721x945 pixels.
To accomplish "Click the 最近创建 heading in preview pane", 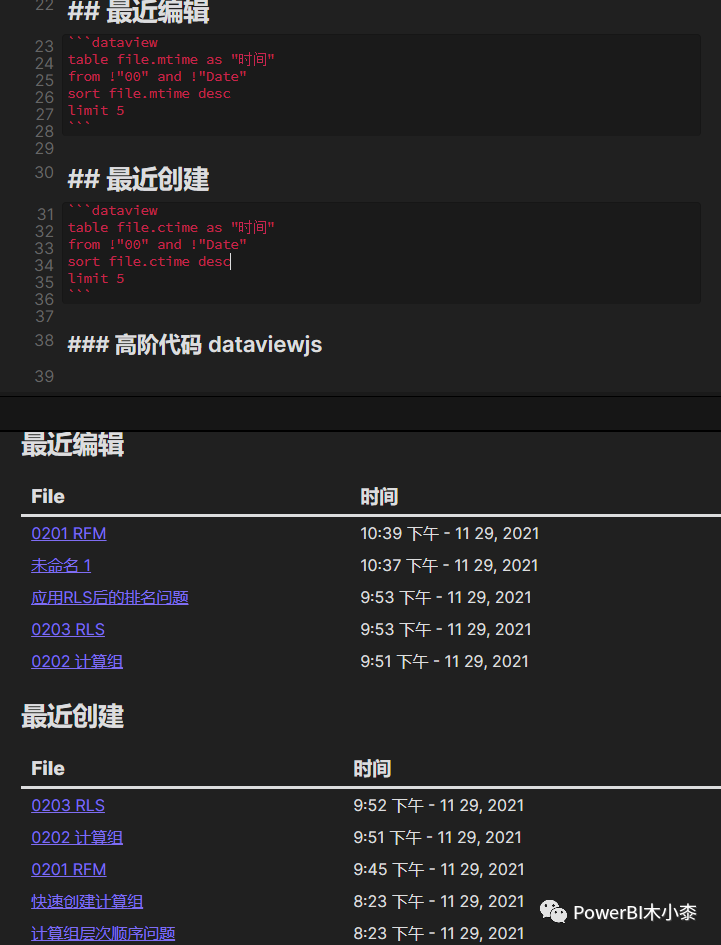I will point(73,716).
